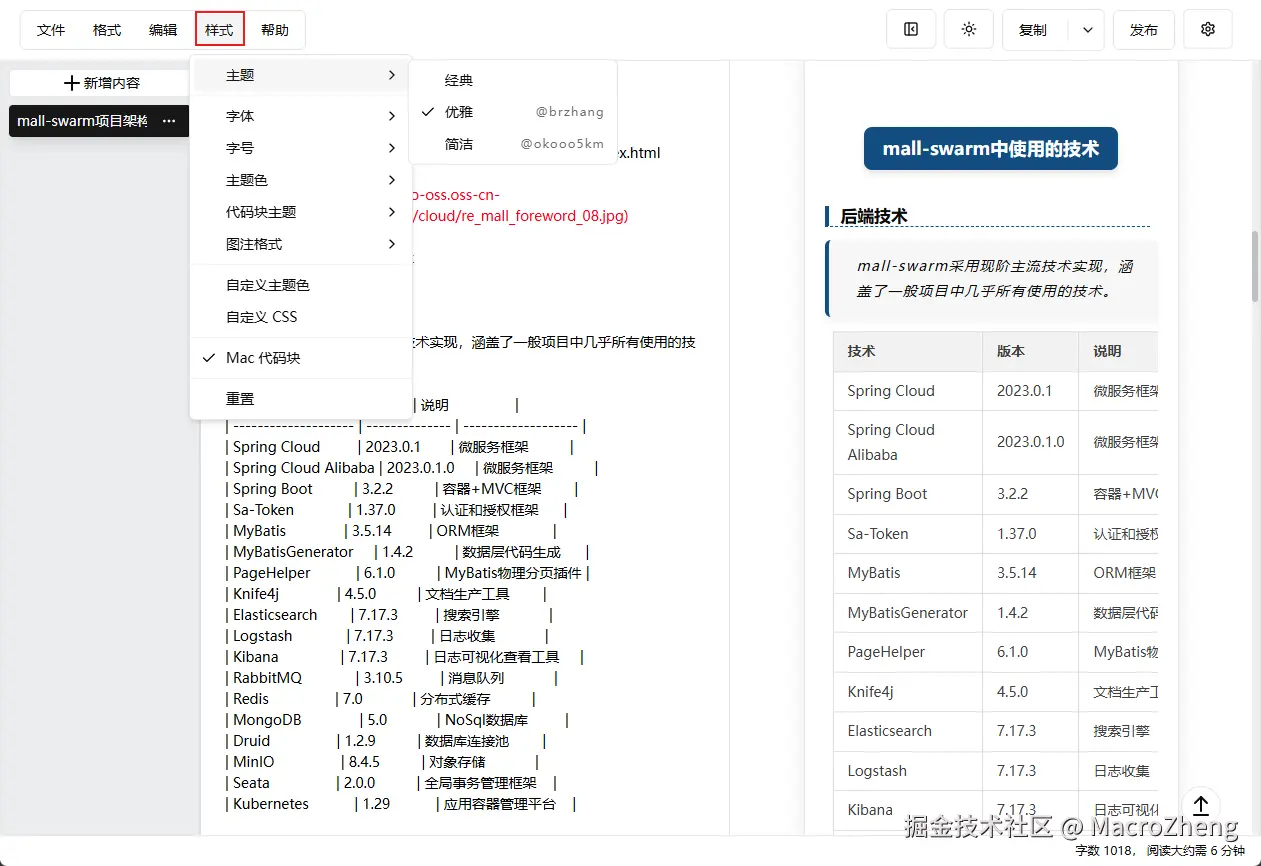Open the 文件 menu
Viewport: 1261px width, 866px height.
coord(51,30)
